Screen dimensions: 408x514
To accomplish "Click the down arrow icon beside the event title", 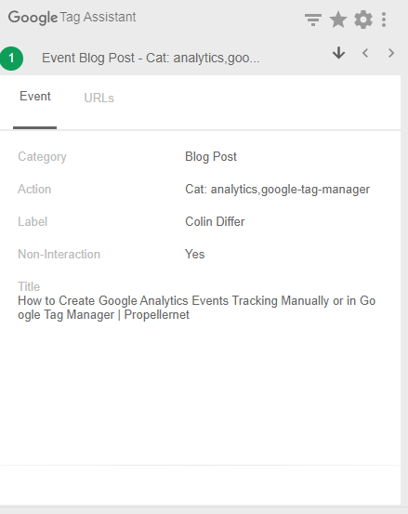I will [339, 53].
